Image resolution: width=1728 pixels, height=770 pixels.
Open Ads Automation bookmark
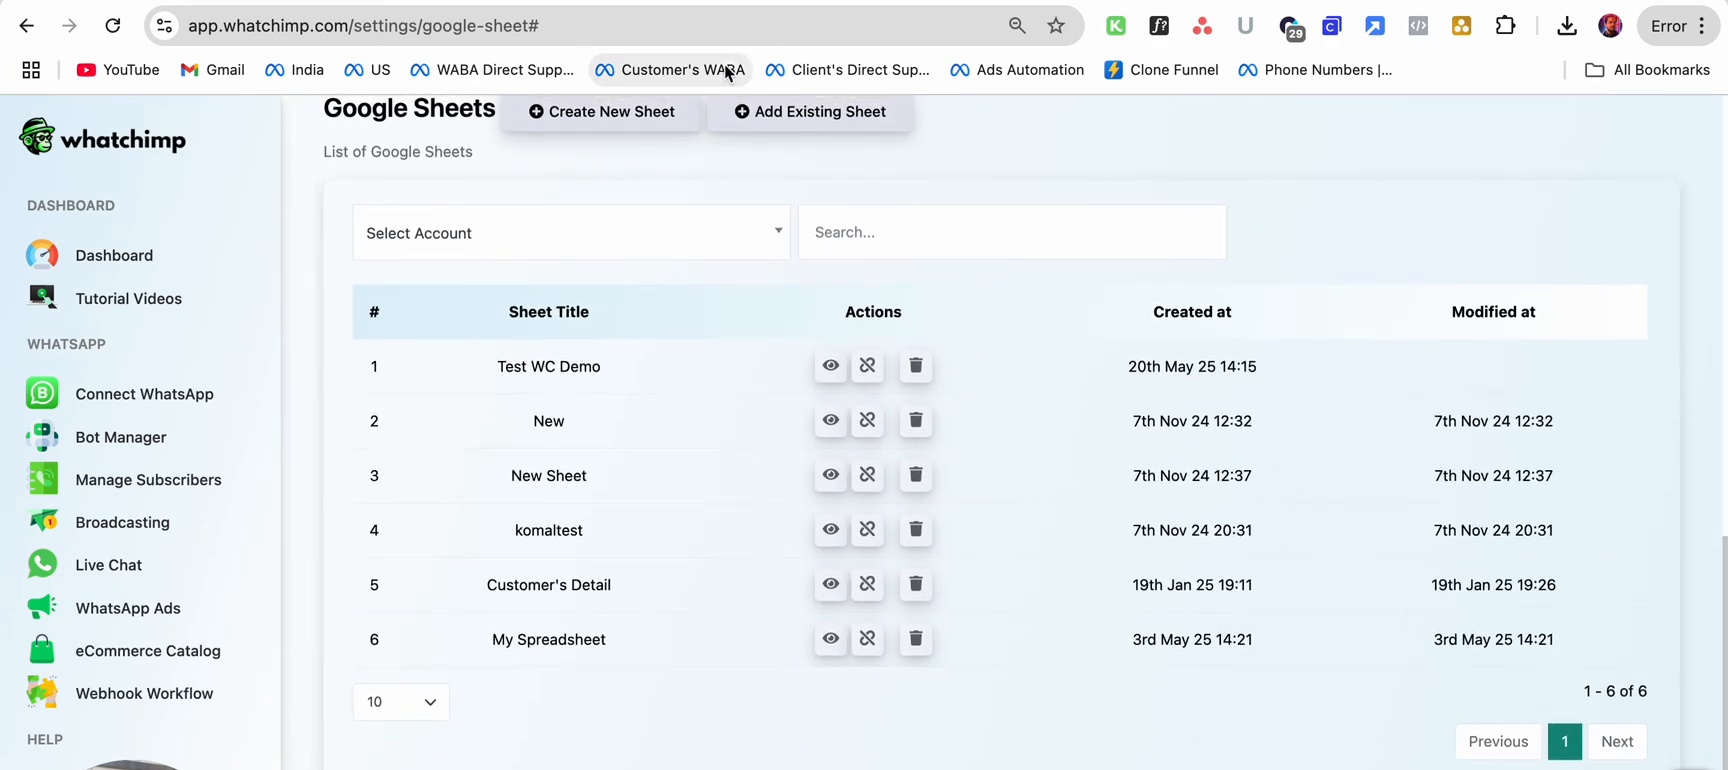tap(1017, 70)
